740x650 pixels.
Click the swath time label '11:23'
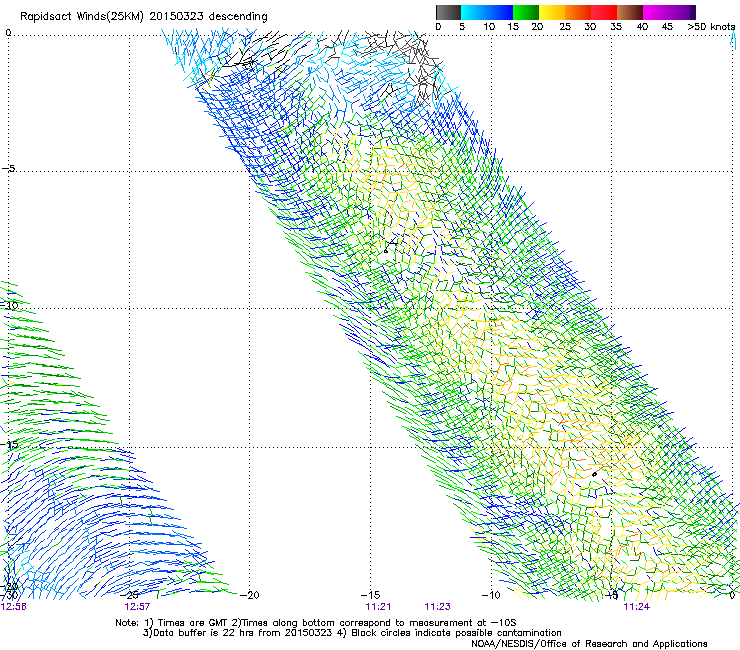point(437,607)
